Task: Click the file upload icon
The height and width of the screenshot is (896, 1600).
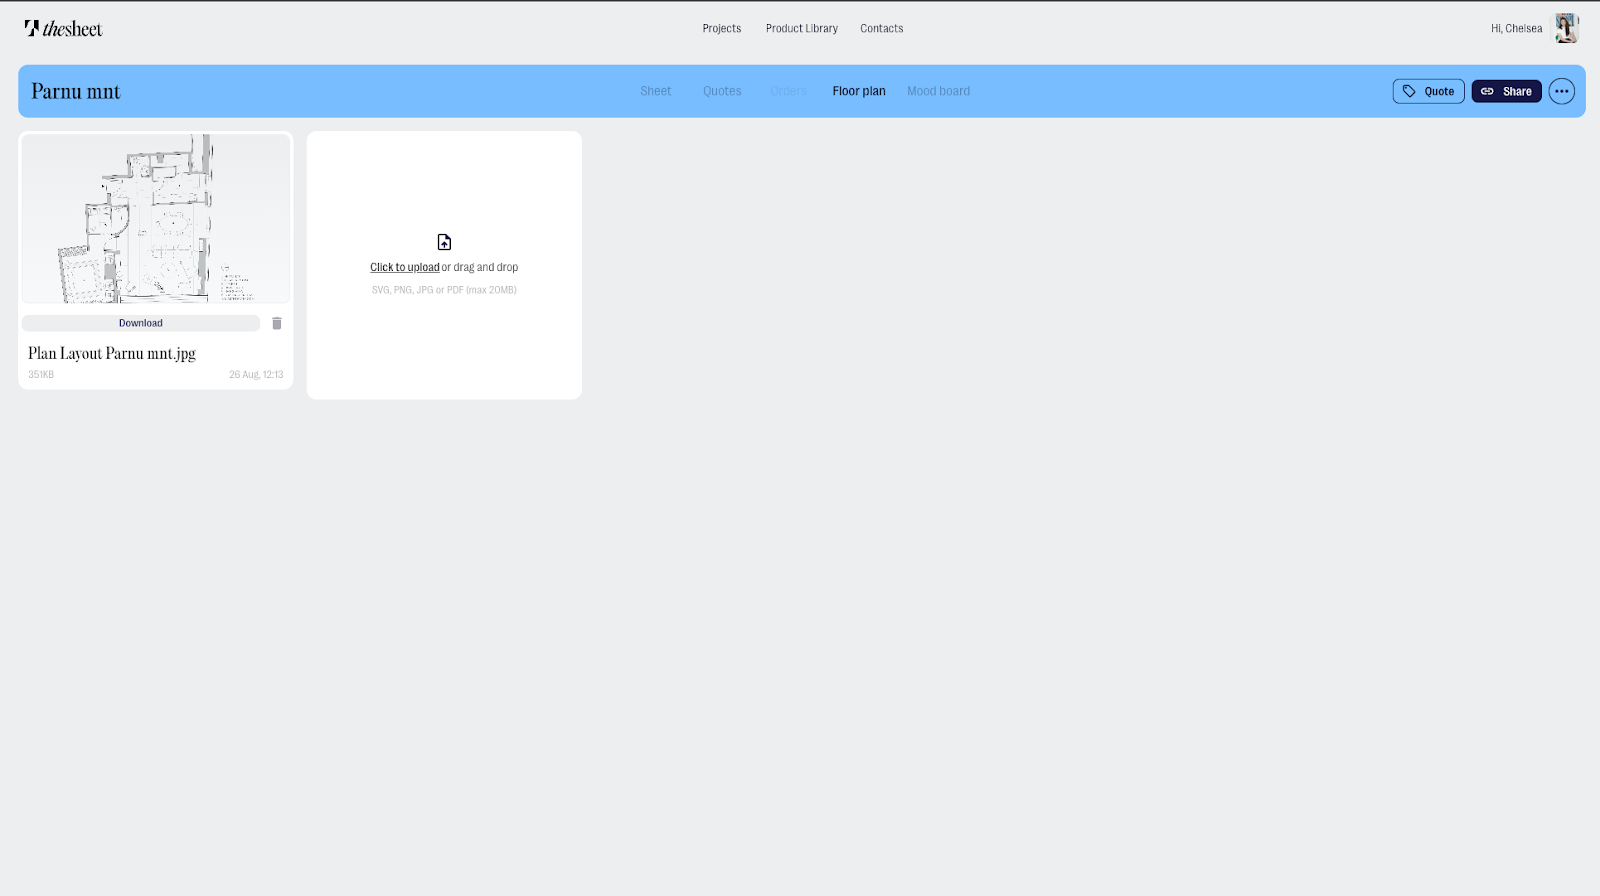Action: point(444,242)
